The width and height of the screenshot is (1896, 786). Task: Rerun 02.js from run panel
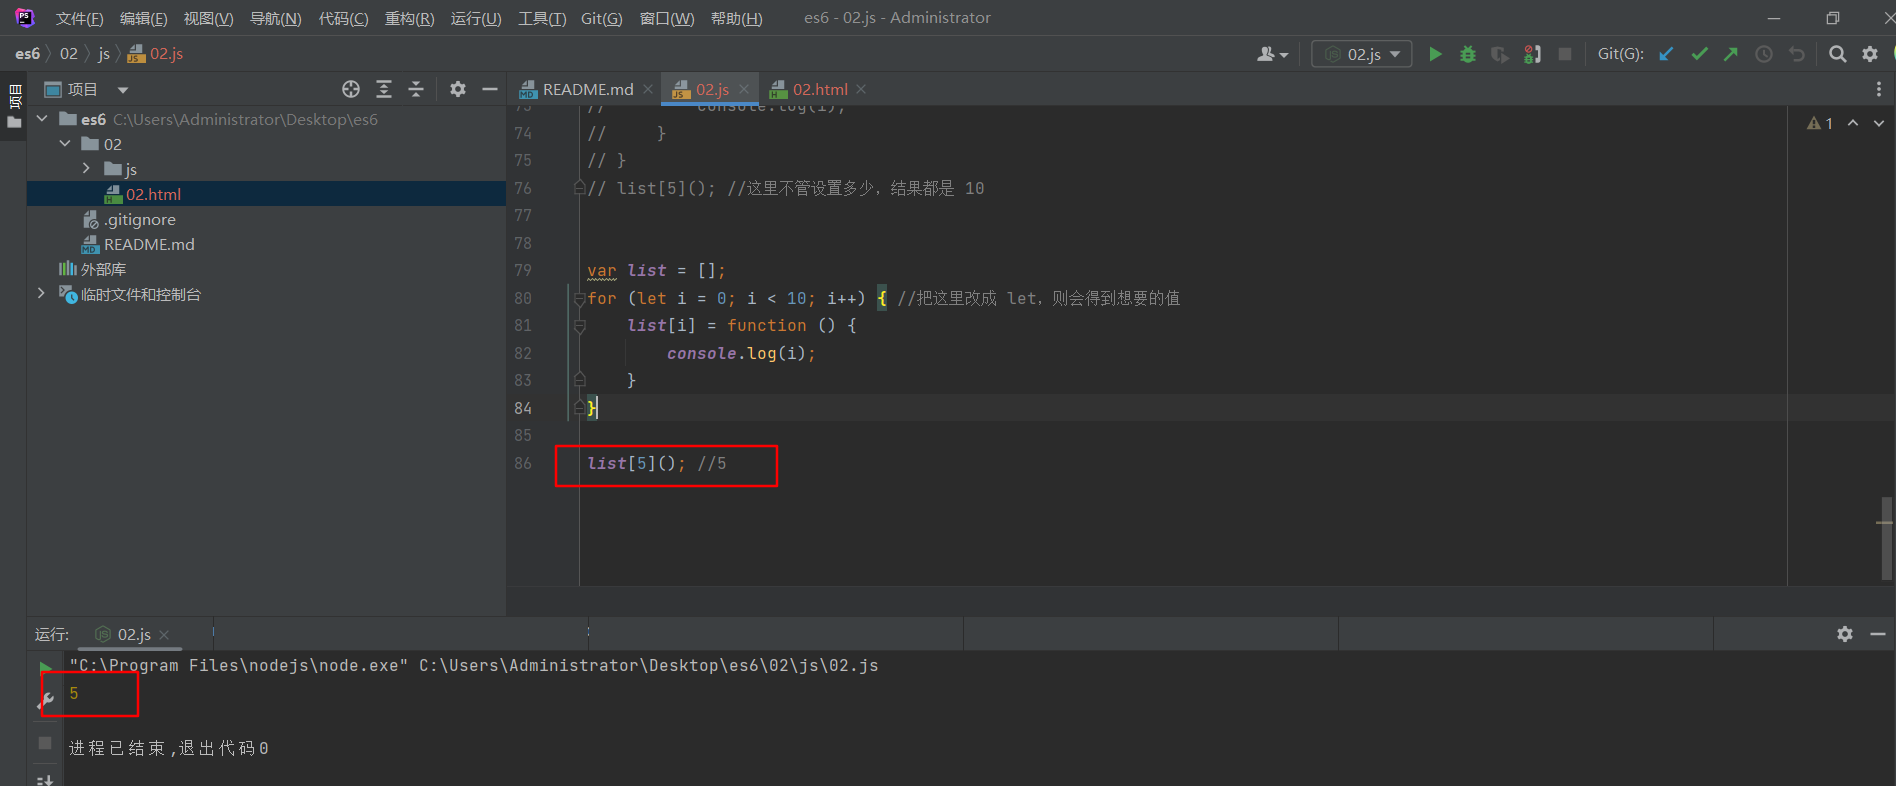(x=45, y=667)
